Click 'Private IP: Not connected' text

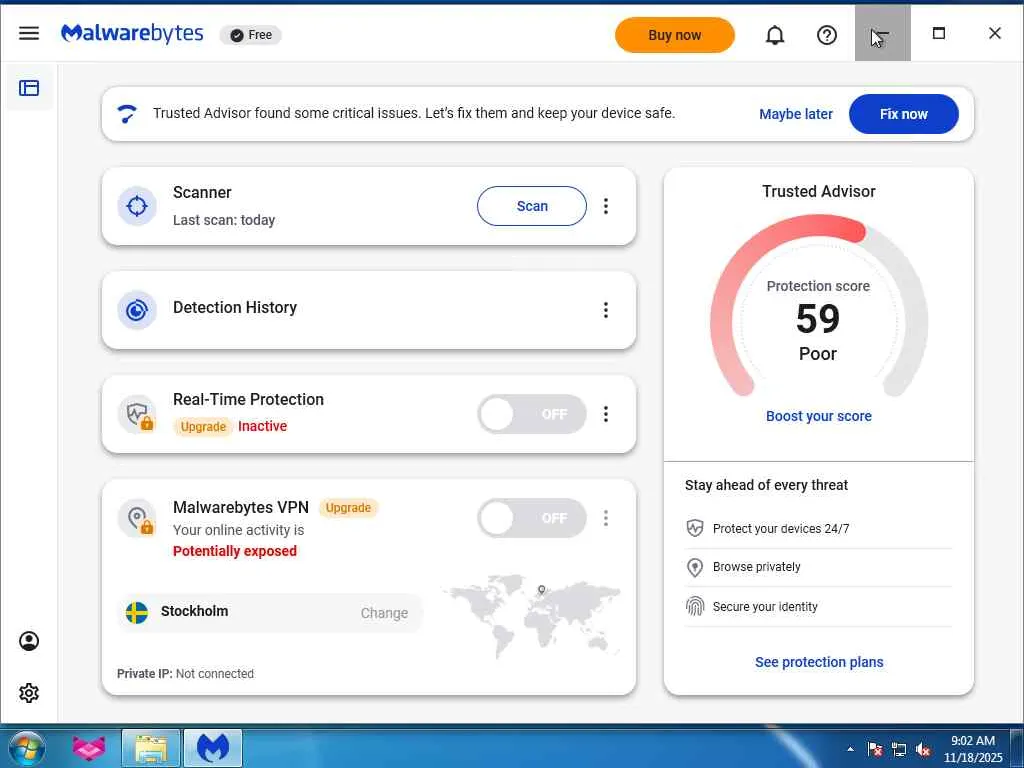185,673
